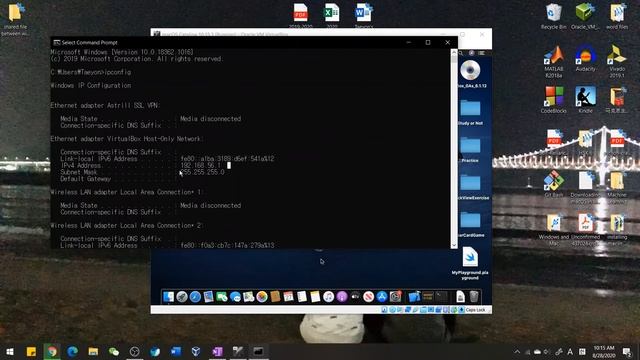Select the Study or Not folder

[x=470, y=112]
